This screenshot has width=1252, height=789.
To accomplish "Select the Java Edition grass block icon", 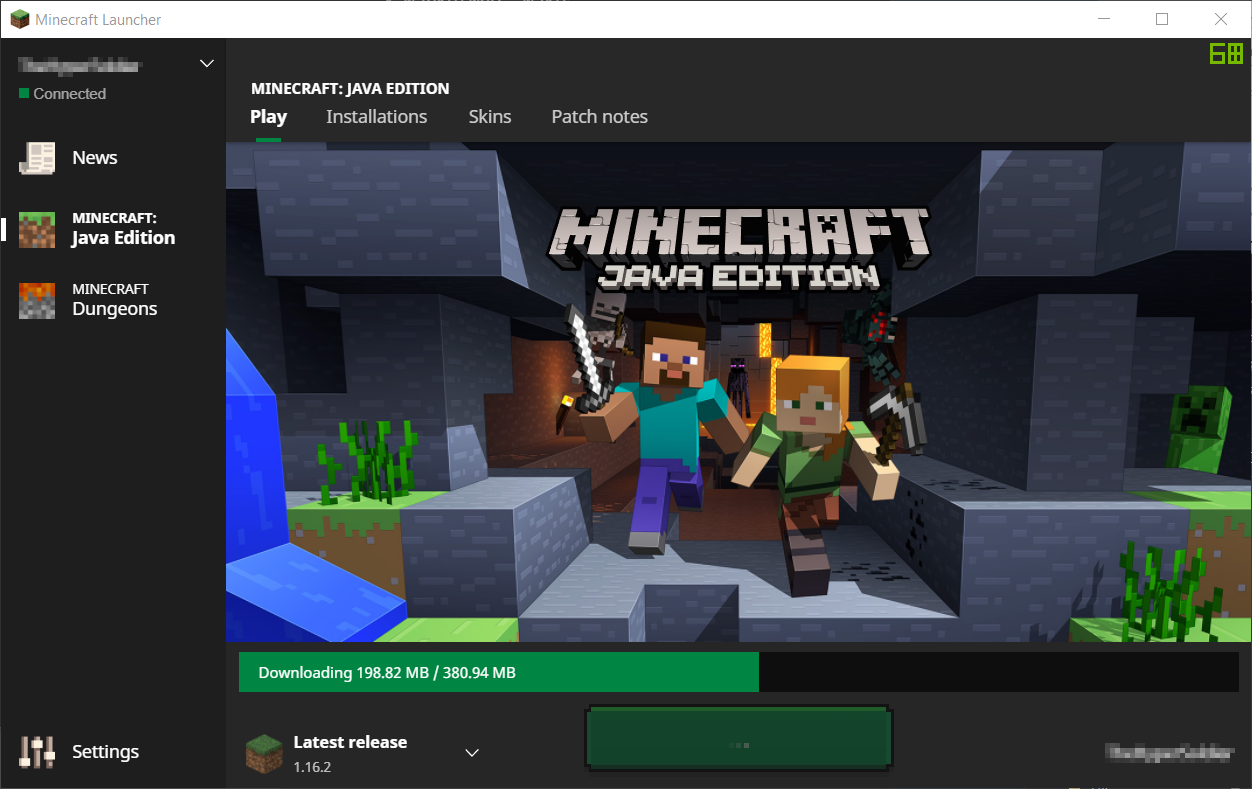I will (x=37, y=229).
